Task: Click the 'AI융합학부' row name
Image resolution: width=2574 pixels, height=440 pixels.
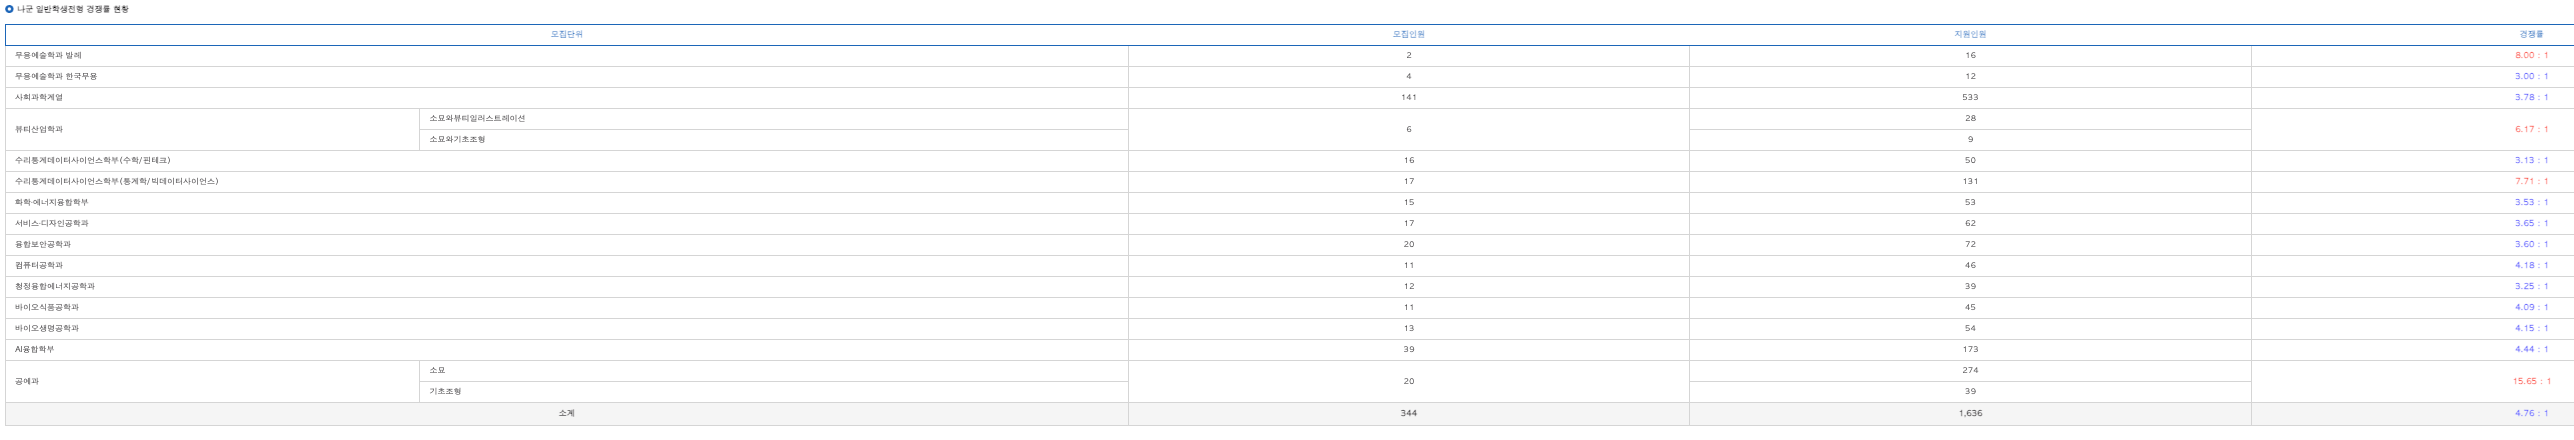Action: coord(35,349)
